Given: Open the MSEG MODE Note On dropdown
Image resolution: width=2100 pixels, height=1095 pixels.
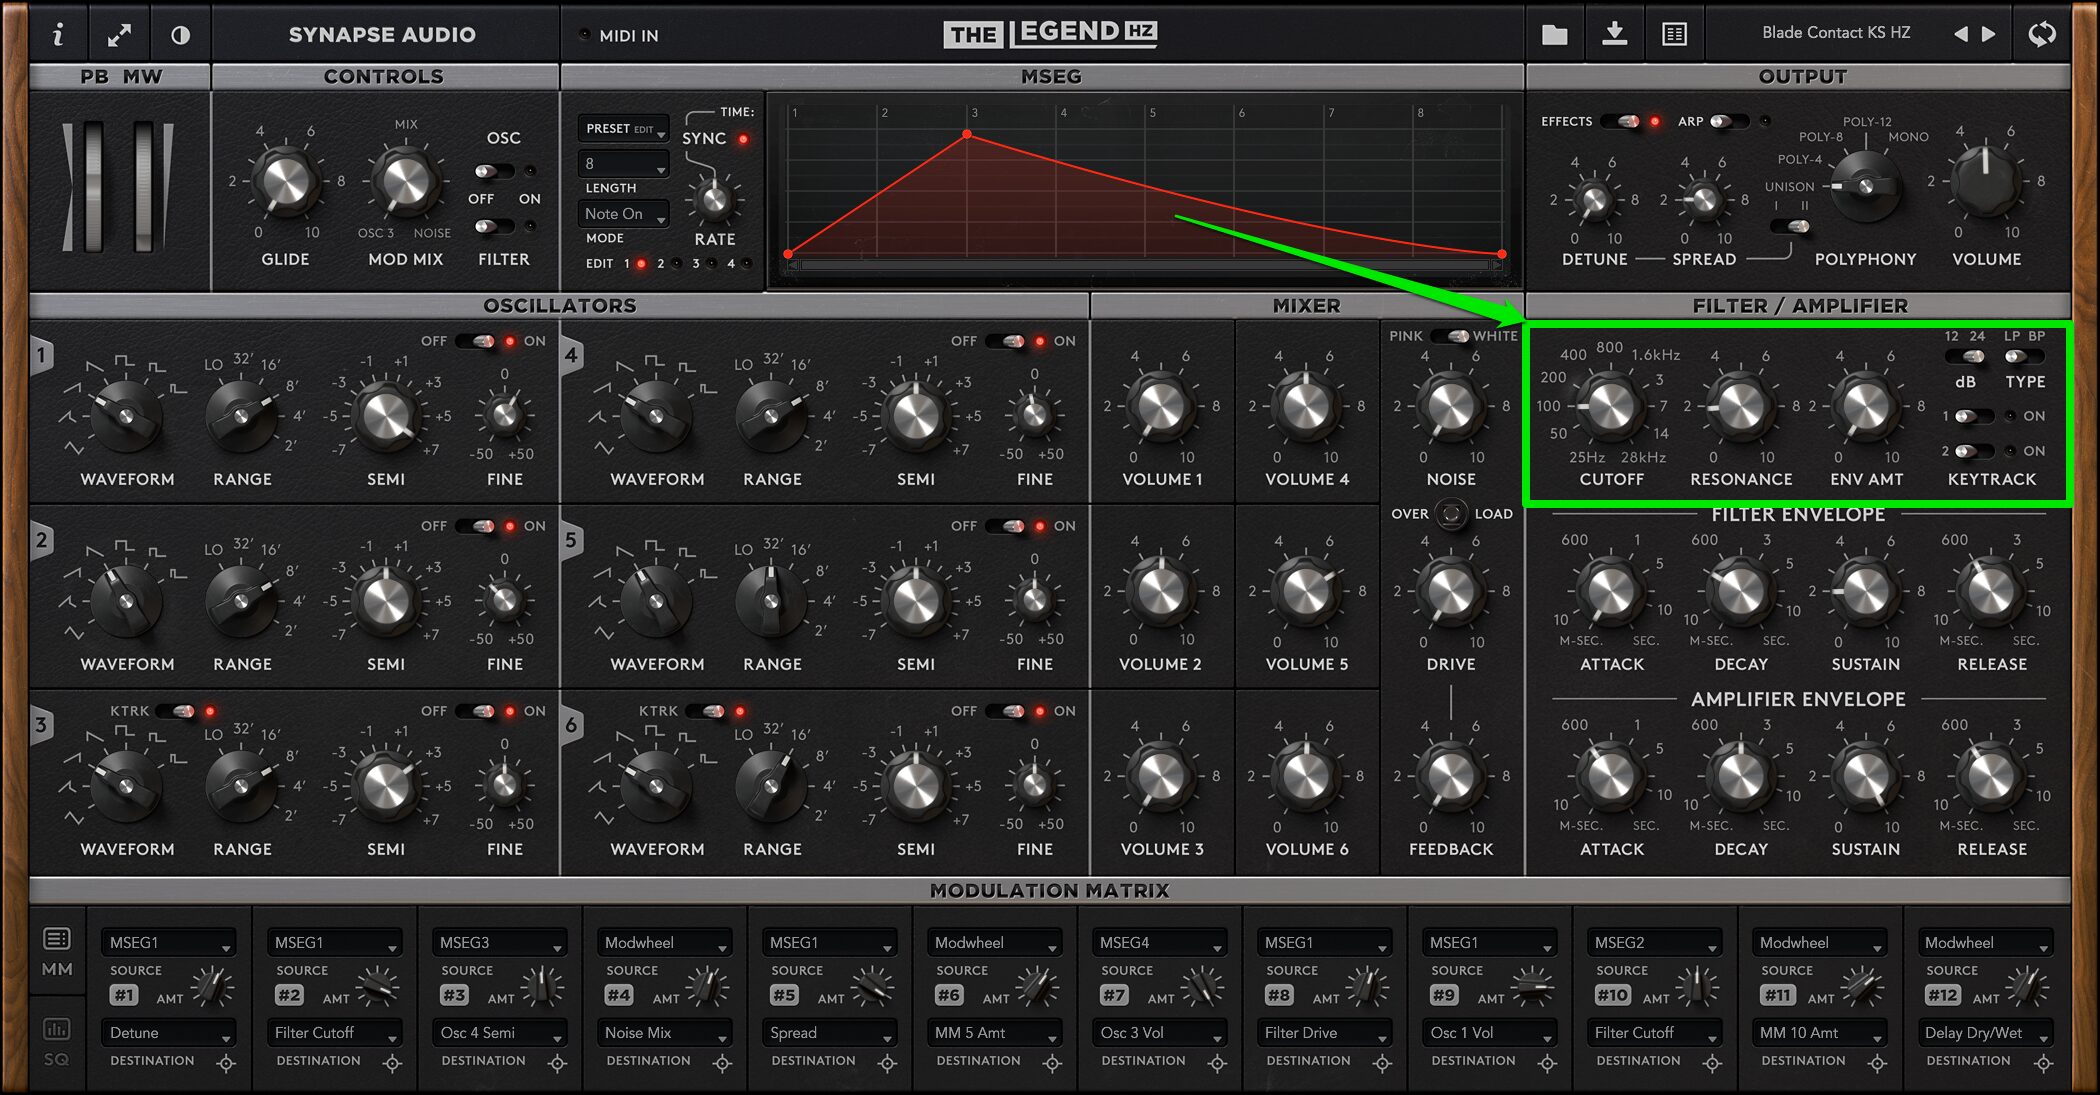Looking at the screenshot, I should tap(624, 214).
